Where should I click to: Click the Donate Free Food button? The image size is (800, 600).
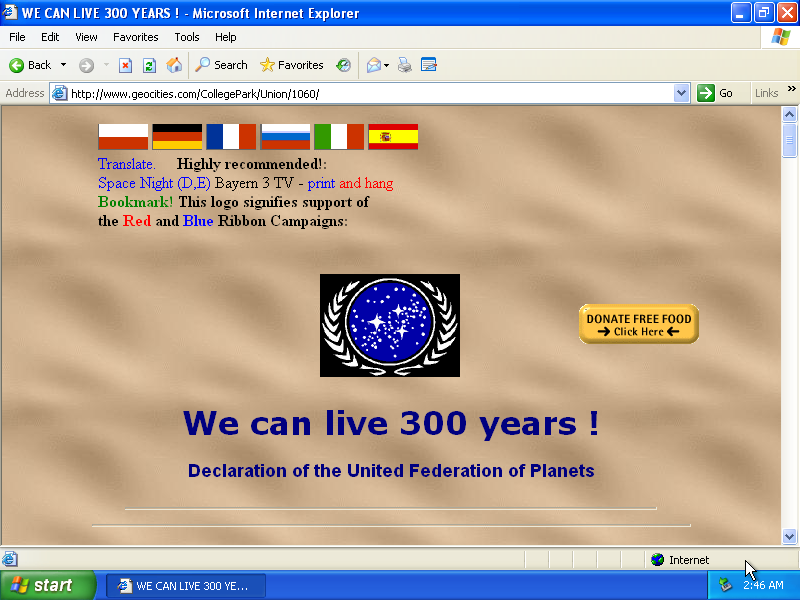(639, 324)
